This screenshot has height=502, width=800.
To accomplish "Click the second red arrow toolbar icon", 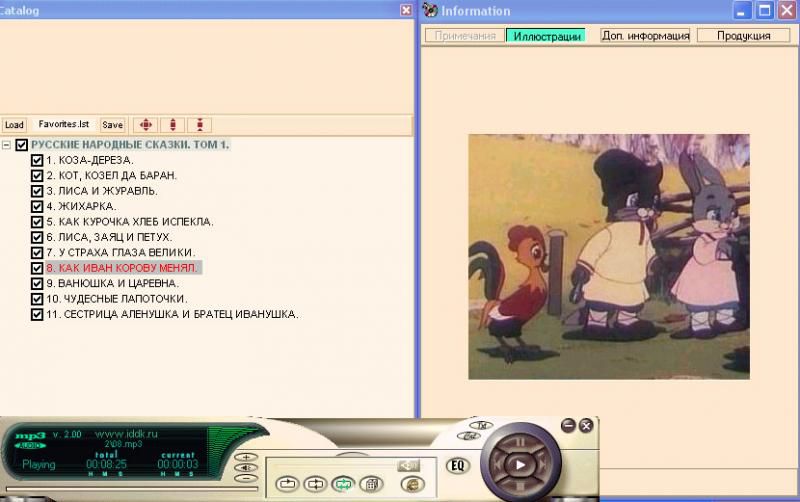I will pos(173,125).
